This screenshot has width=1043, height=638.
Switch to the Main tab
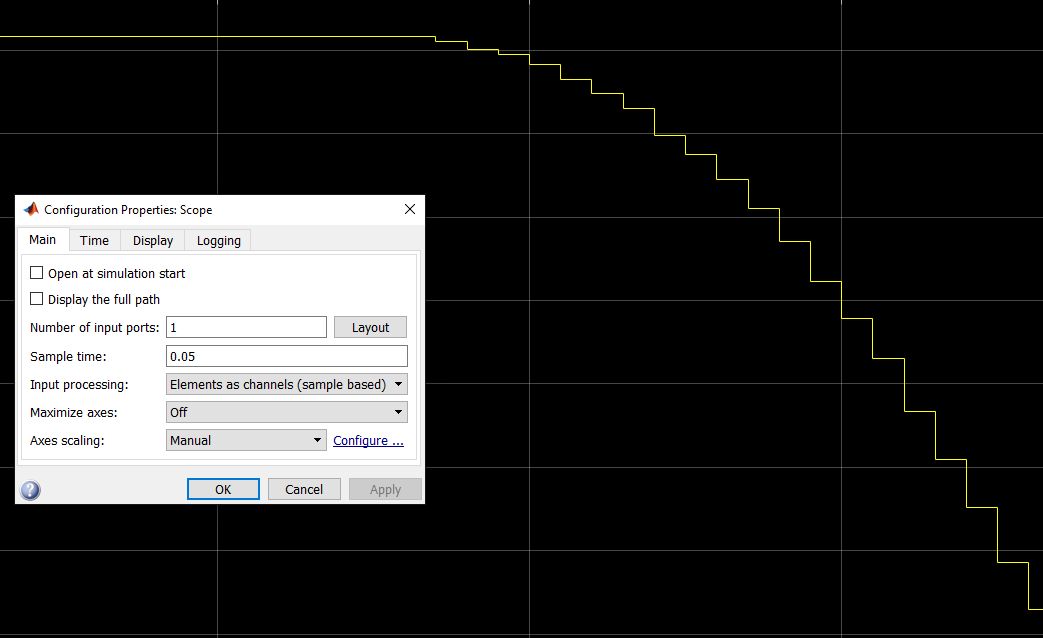click(42, 240)
